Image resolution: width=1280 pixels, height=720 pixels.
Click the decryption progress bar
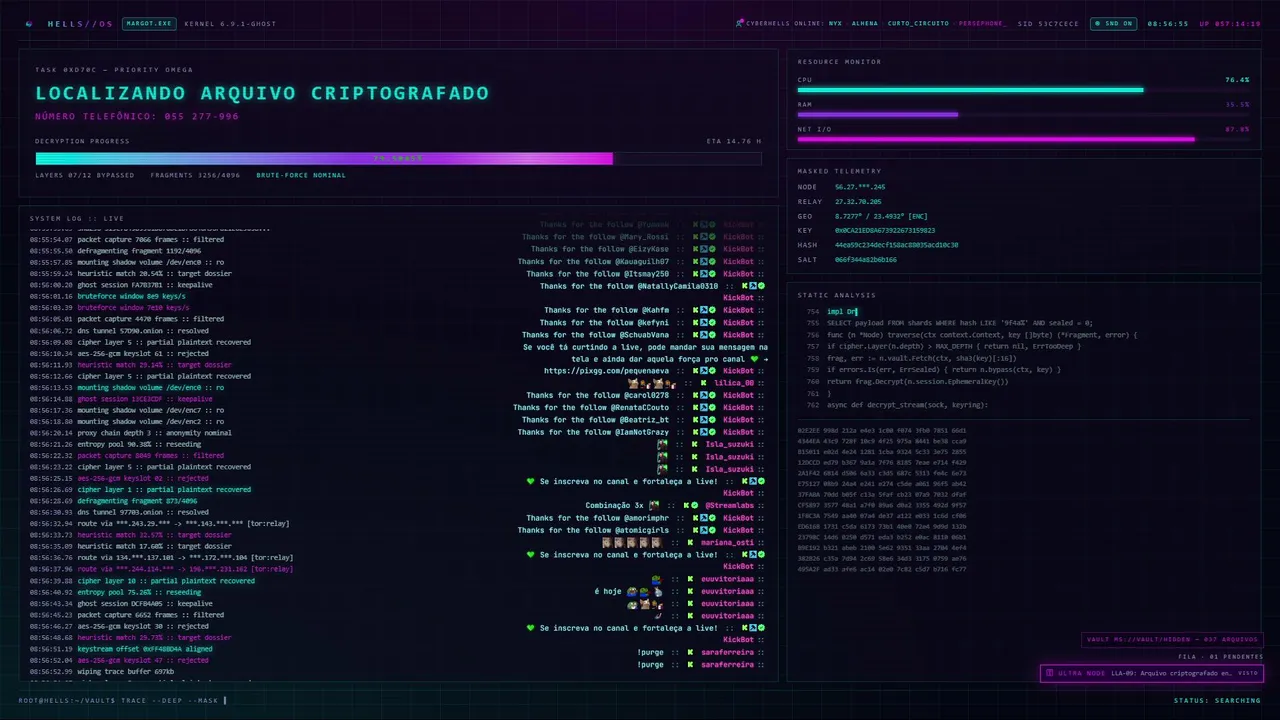398,158
